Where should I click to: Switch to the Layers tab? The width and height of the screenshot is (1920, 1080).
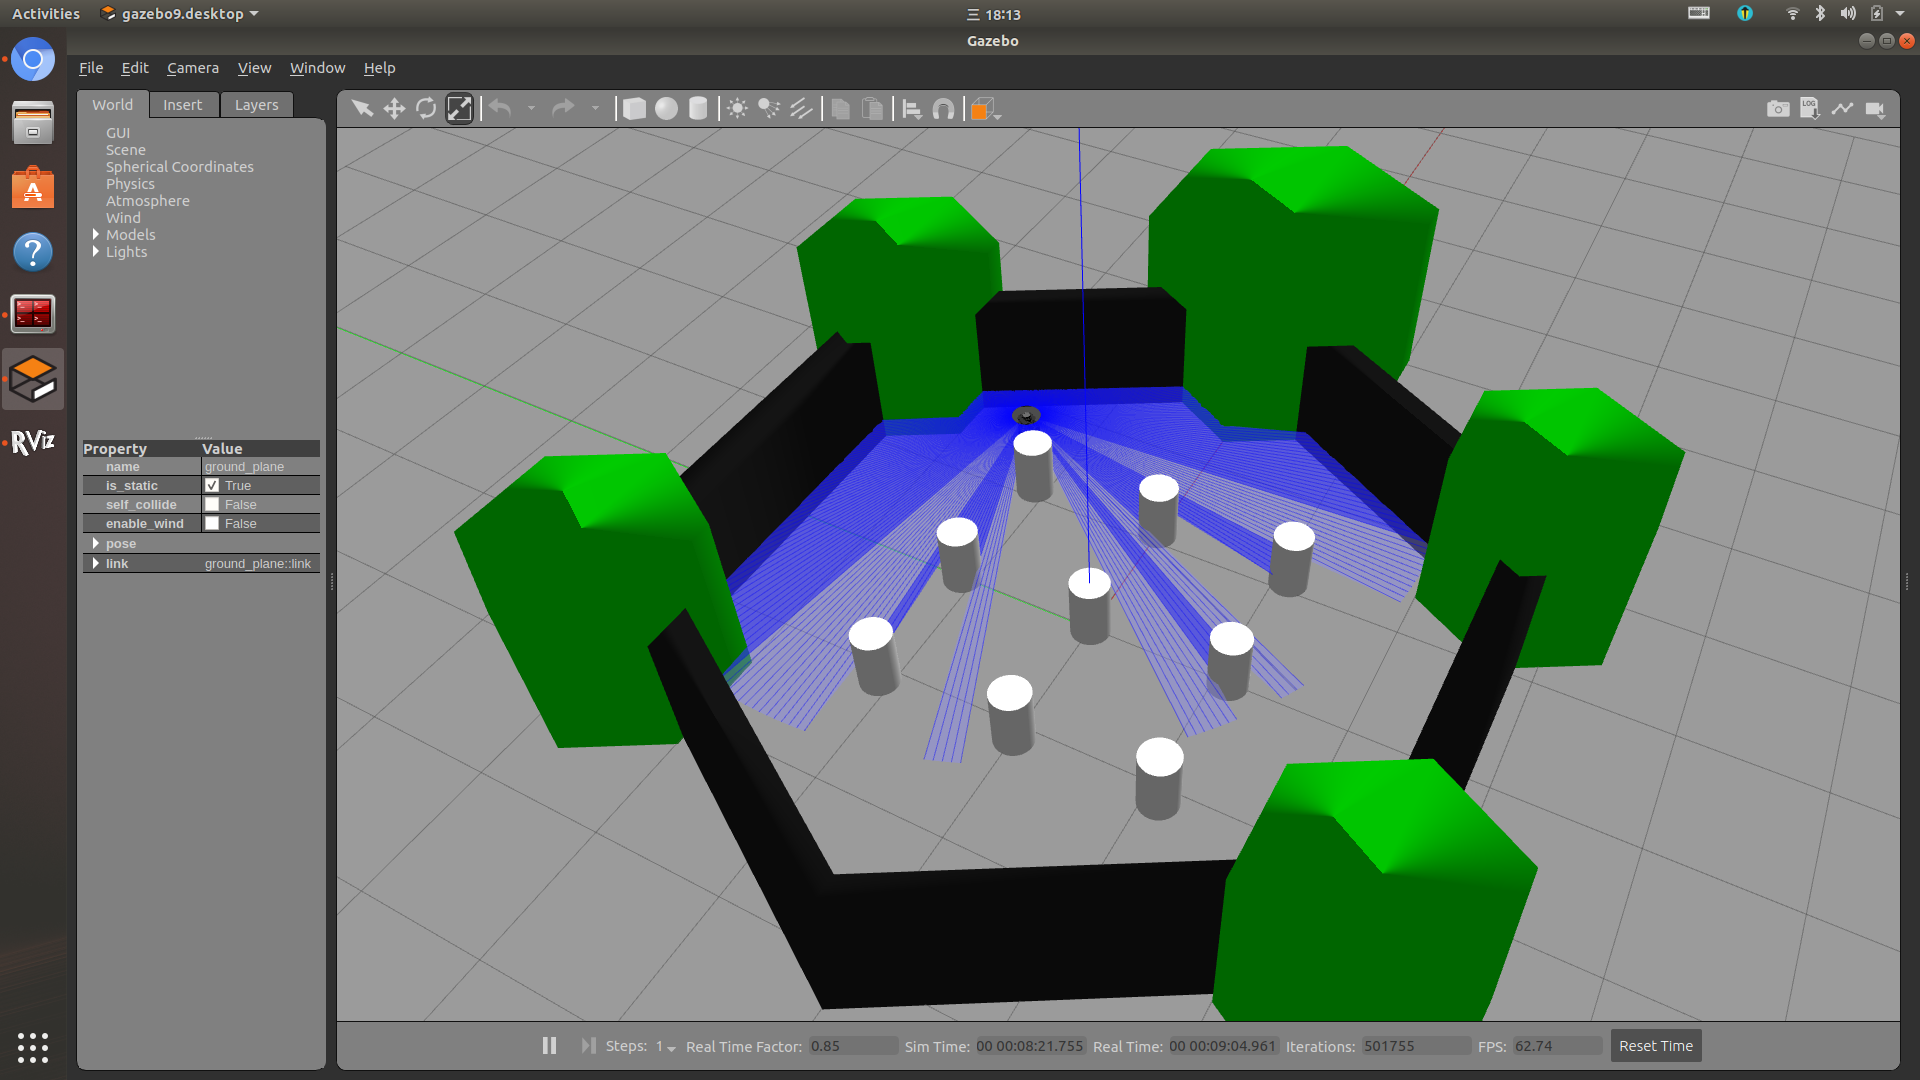pos(256,105)
